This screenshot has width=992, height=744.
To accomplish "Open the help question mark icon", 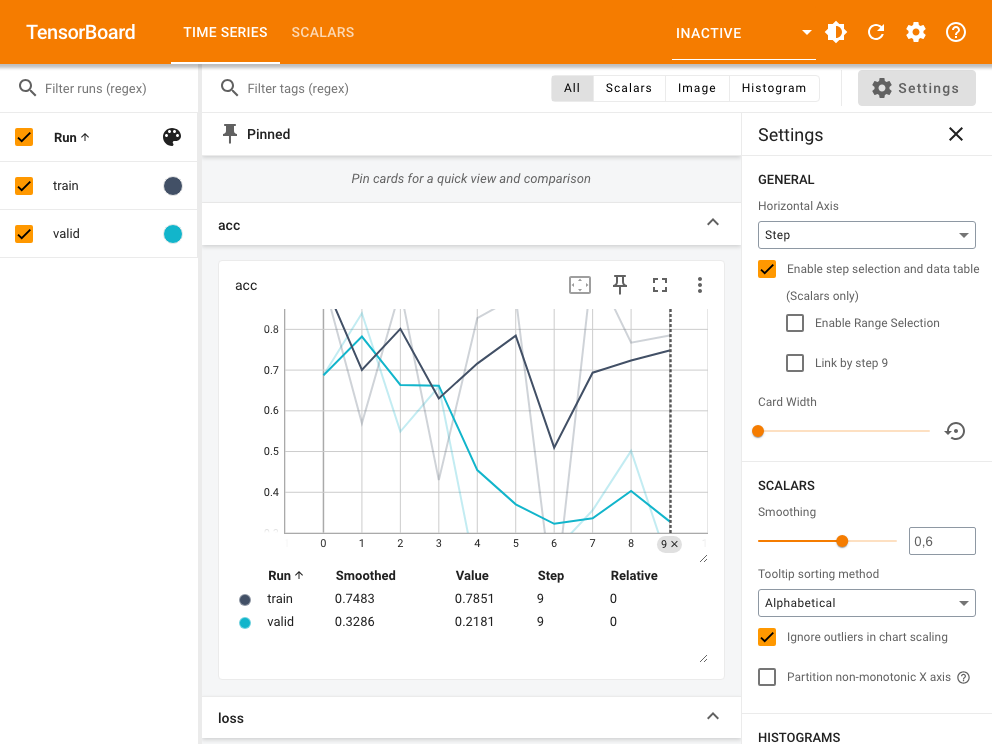I will 956,33.
